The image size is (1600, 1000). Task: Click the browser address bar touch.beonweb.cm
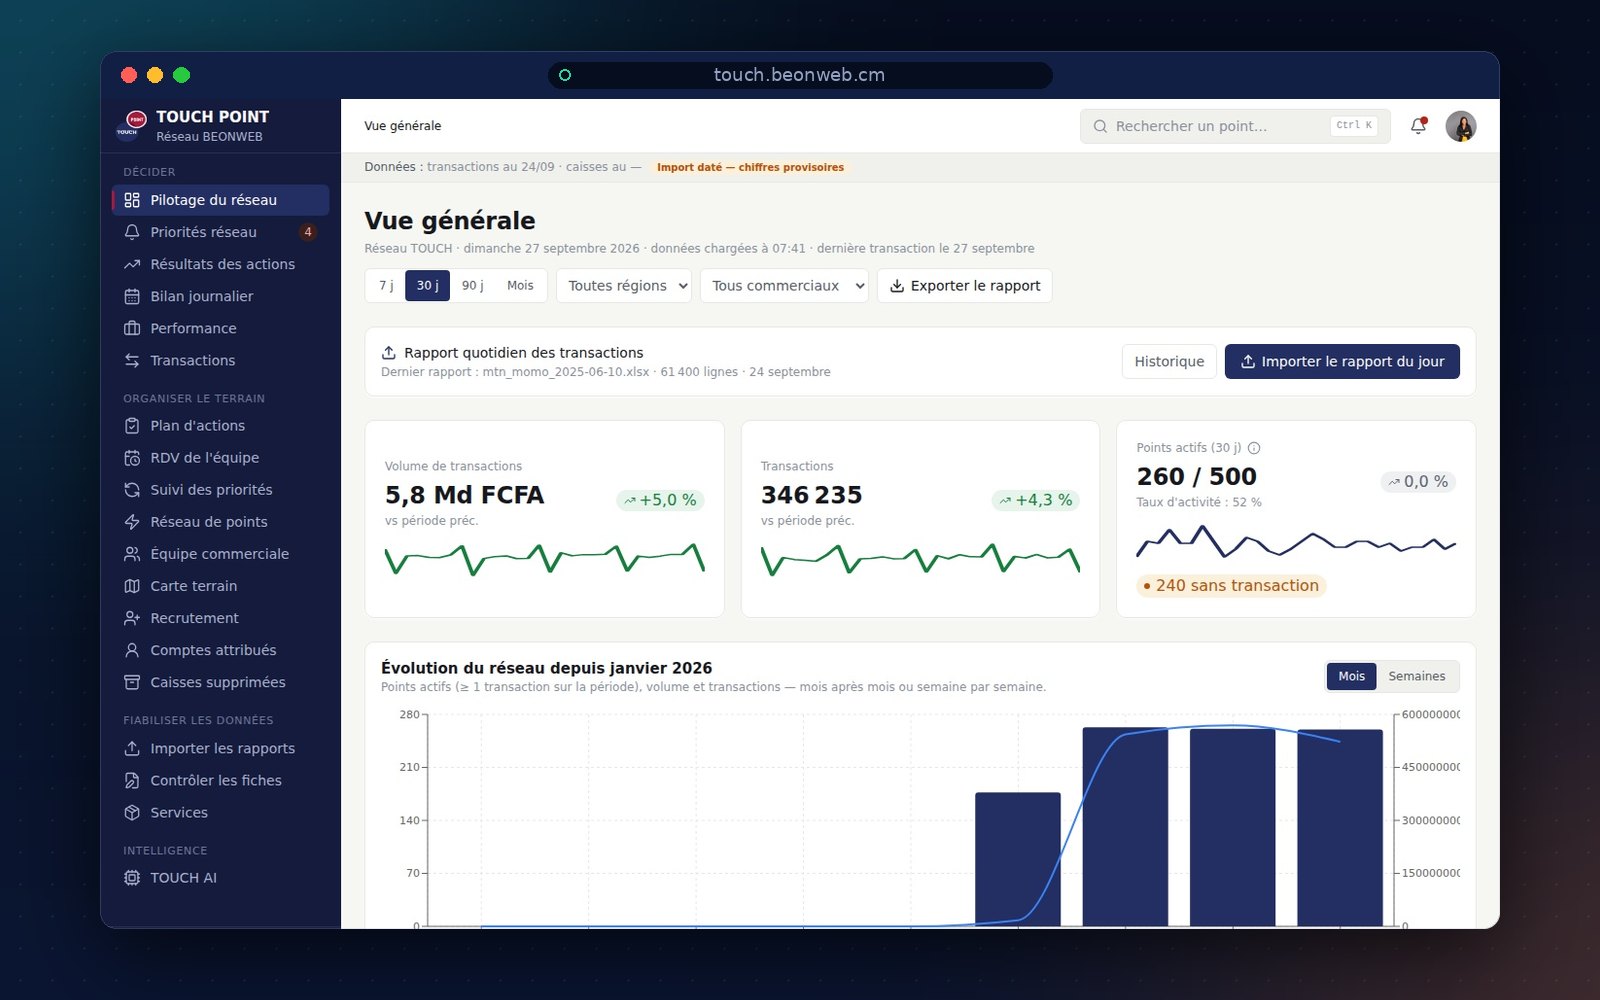[x=800, y=75]
